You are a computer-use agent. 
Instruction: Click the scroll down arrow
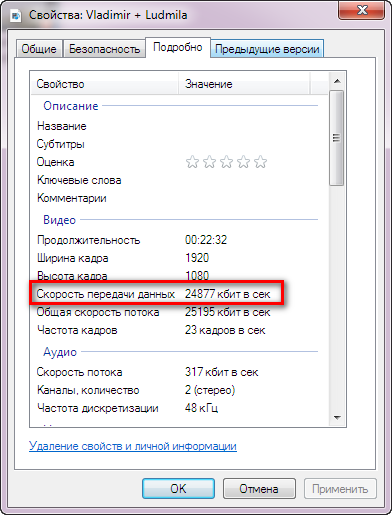click(x=337, y=417)
